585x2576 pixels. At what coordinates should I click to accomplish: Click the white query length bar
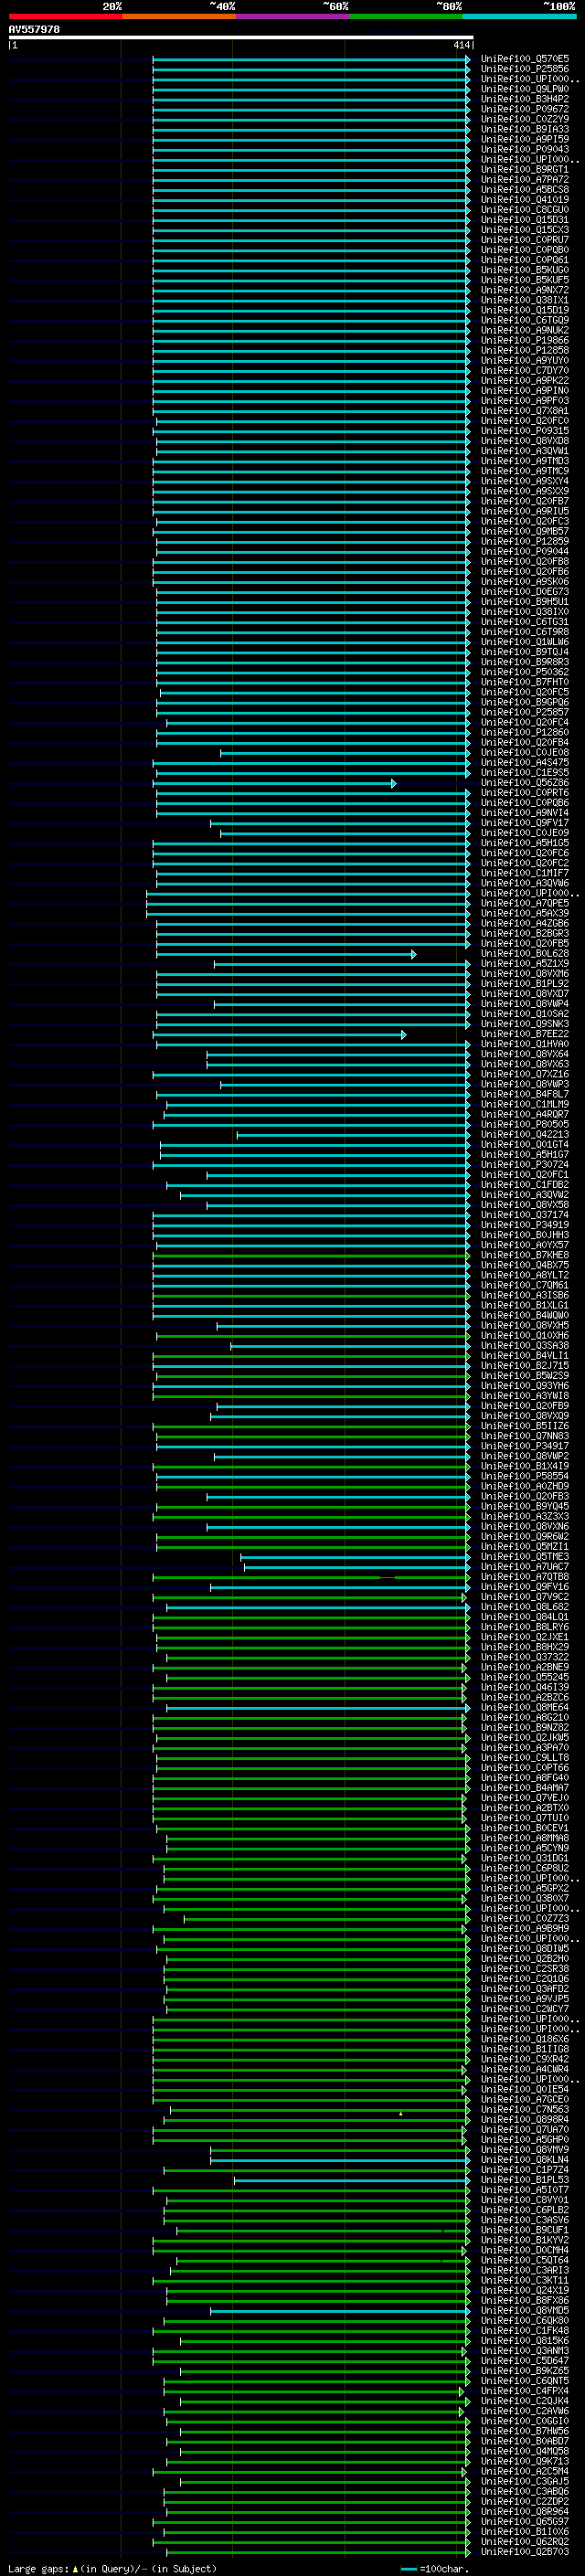pos(240,37)
